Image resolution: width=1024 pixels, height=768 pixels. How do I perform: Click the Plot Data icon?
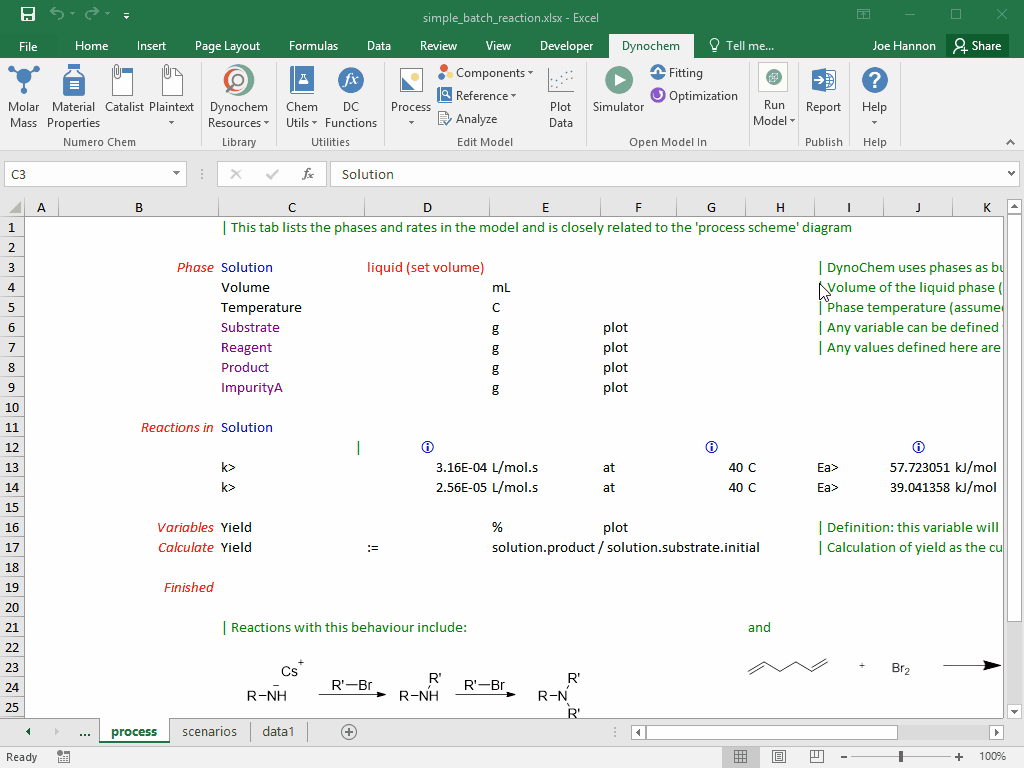pos(560,95)
